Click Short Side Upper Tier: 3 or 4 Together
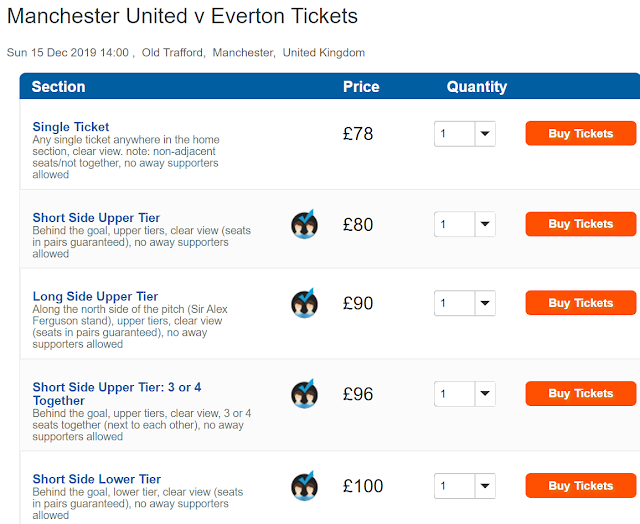This screenshot has width=640, height=524. [x=117, y=394]
